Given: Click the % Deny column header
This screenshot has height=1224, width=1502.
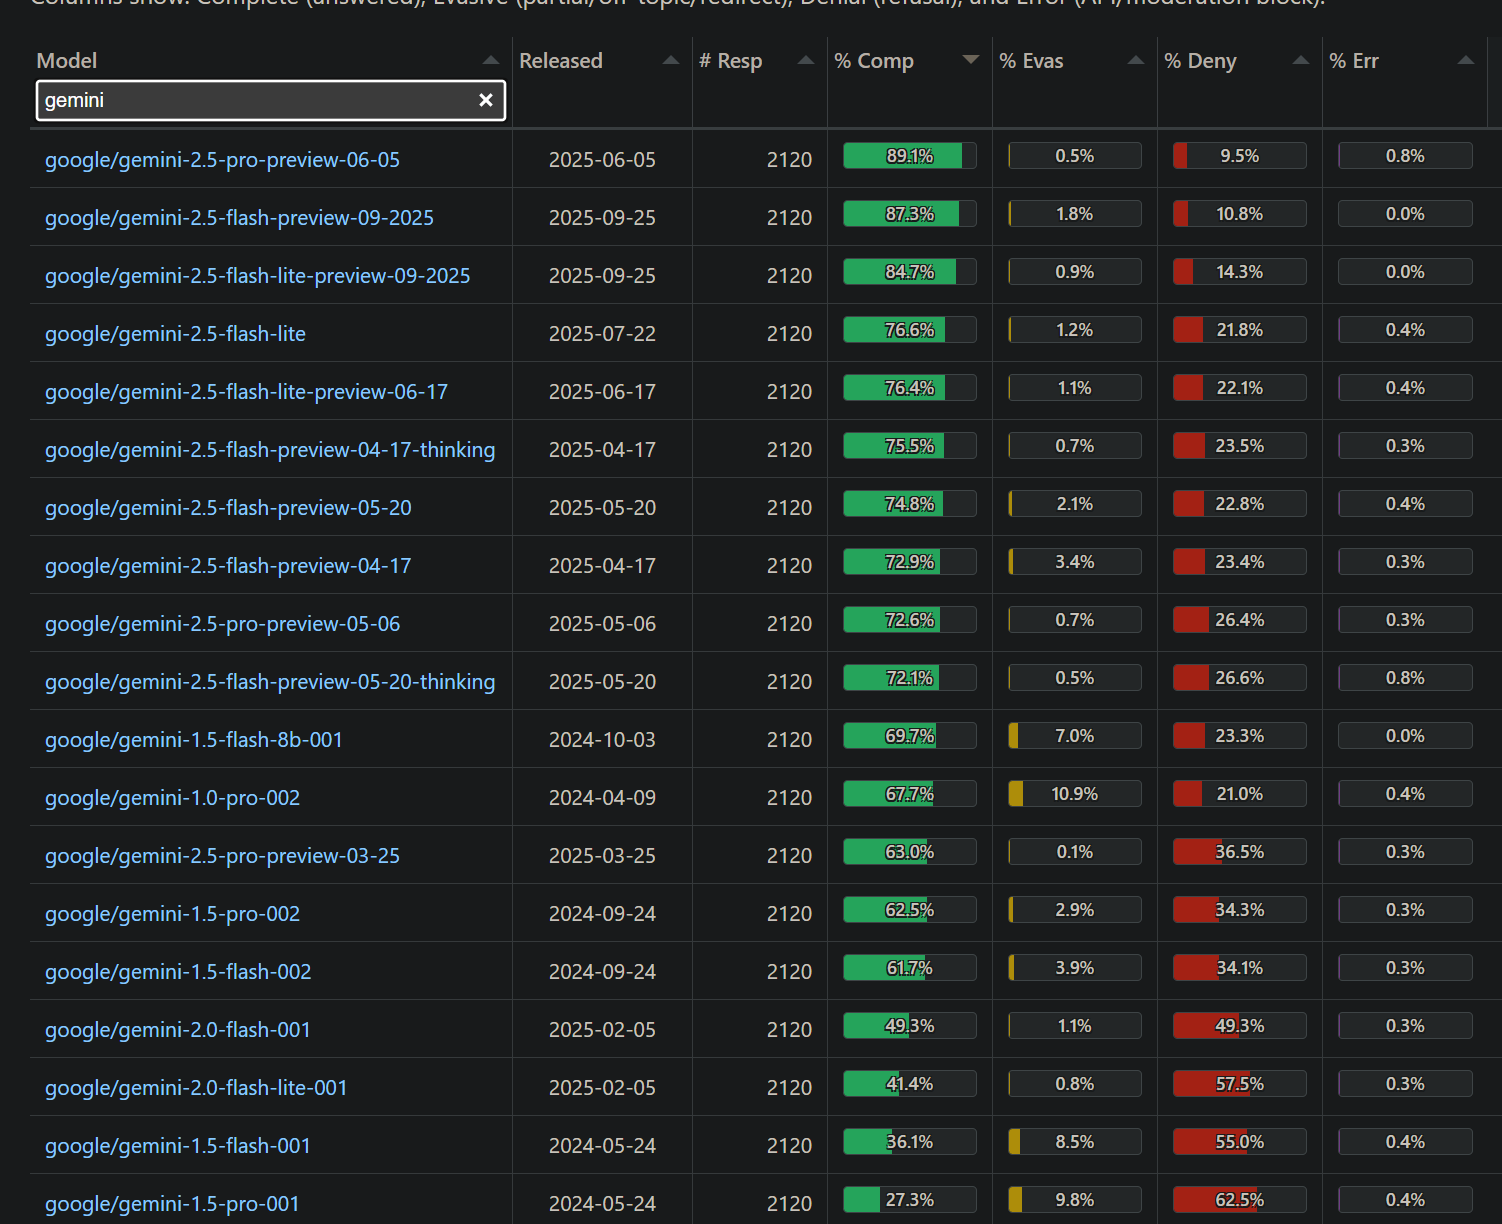Looking at the screenshot, I should [x=1200, y=61].
